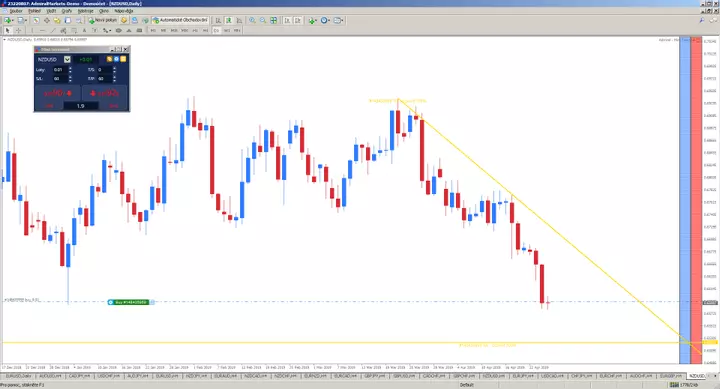Click the Nový pokyn (new order) button
The width and height of the screenshot is (720, 389).
(x=102, y=20)
